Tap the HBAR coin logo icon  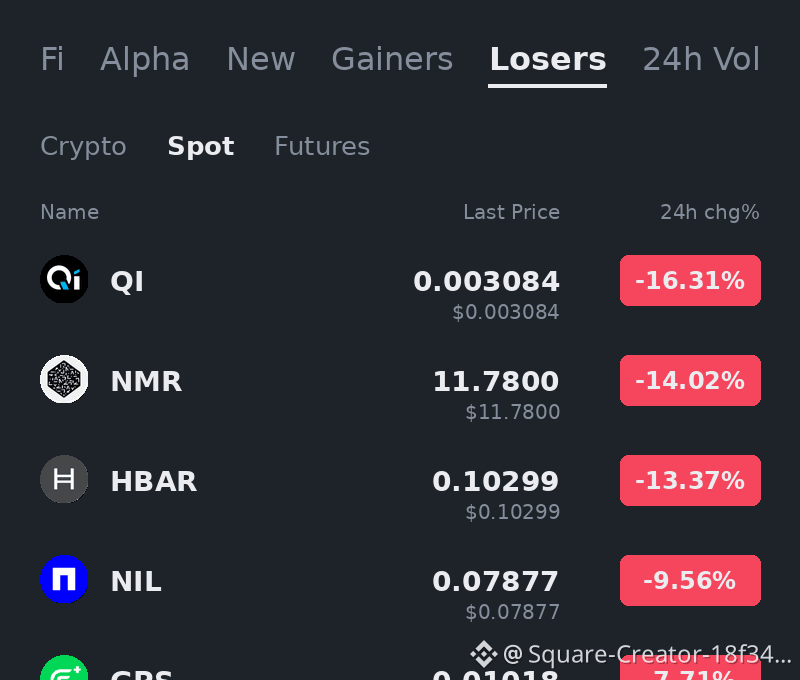tap(64, 479)
